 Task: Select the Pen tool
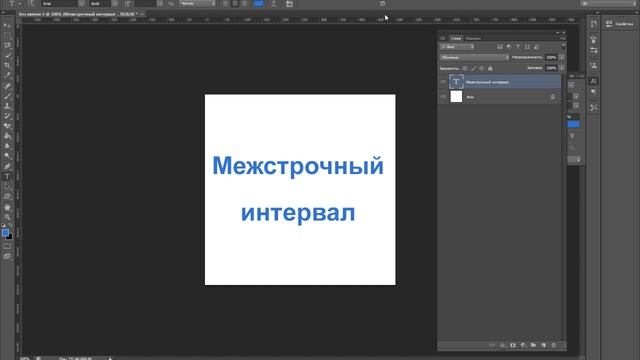pyautogui.click(x=7, y=166)
